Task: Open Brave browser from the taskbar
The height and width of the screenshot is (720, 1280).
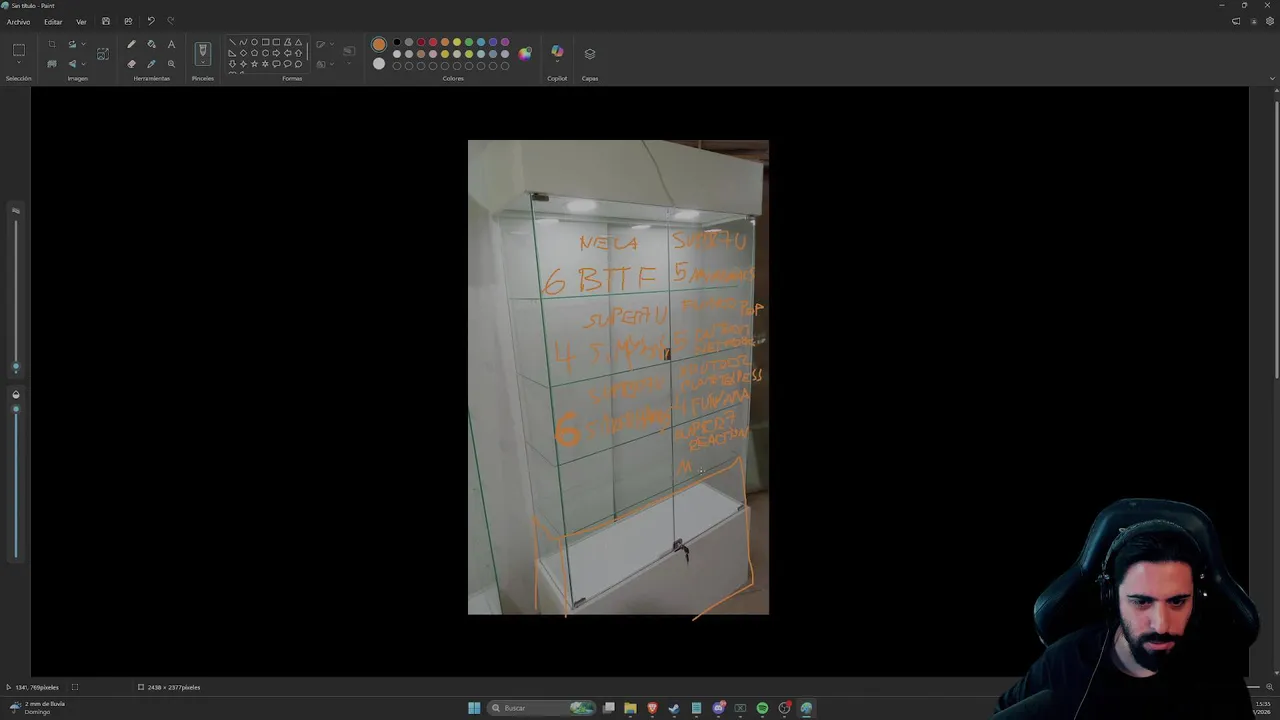Action: (x=652, y=708)
